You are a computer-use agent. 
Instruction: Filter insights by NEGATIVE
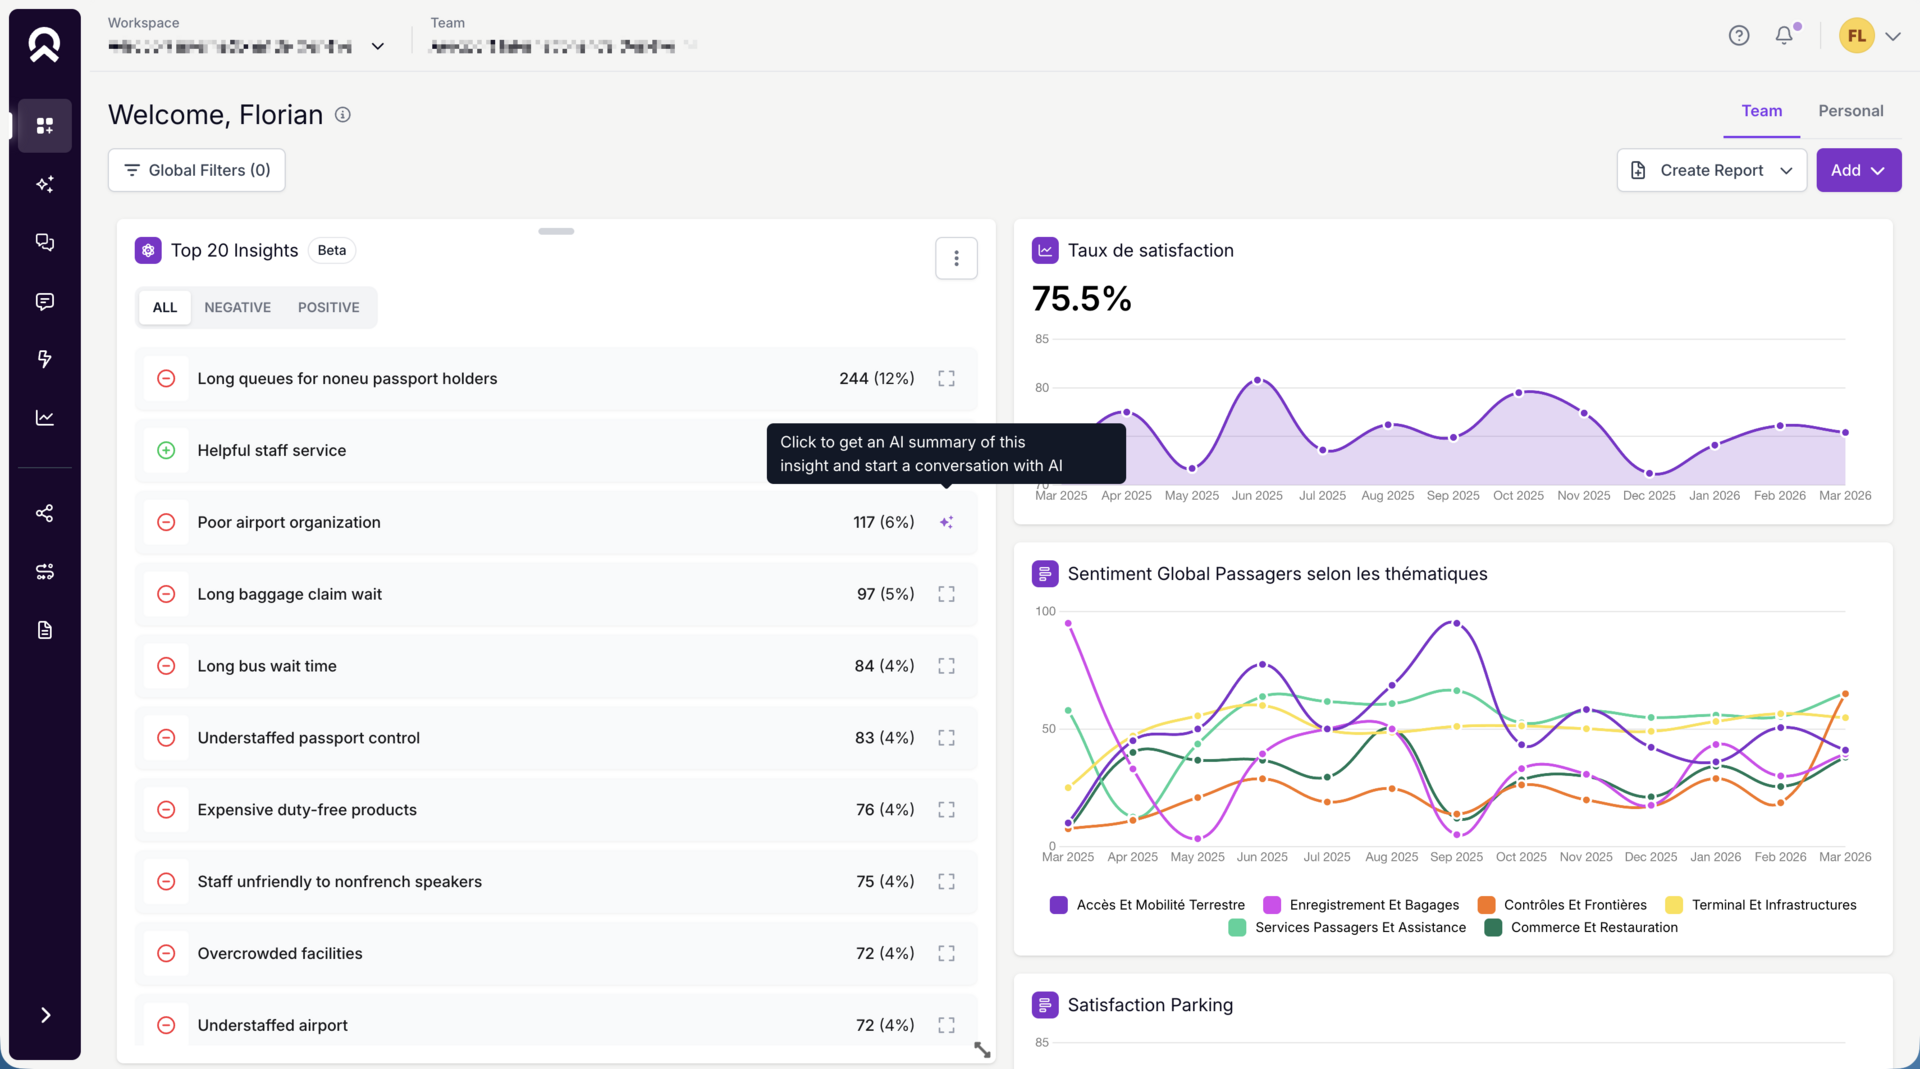[237, 307]
